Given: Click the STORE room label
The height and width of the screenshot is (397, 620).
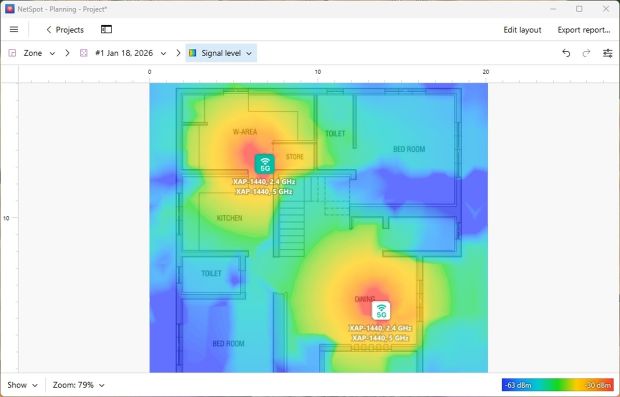Looking at the screenshot, I should (295, 157).
